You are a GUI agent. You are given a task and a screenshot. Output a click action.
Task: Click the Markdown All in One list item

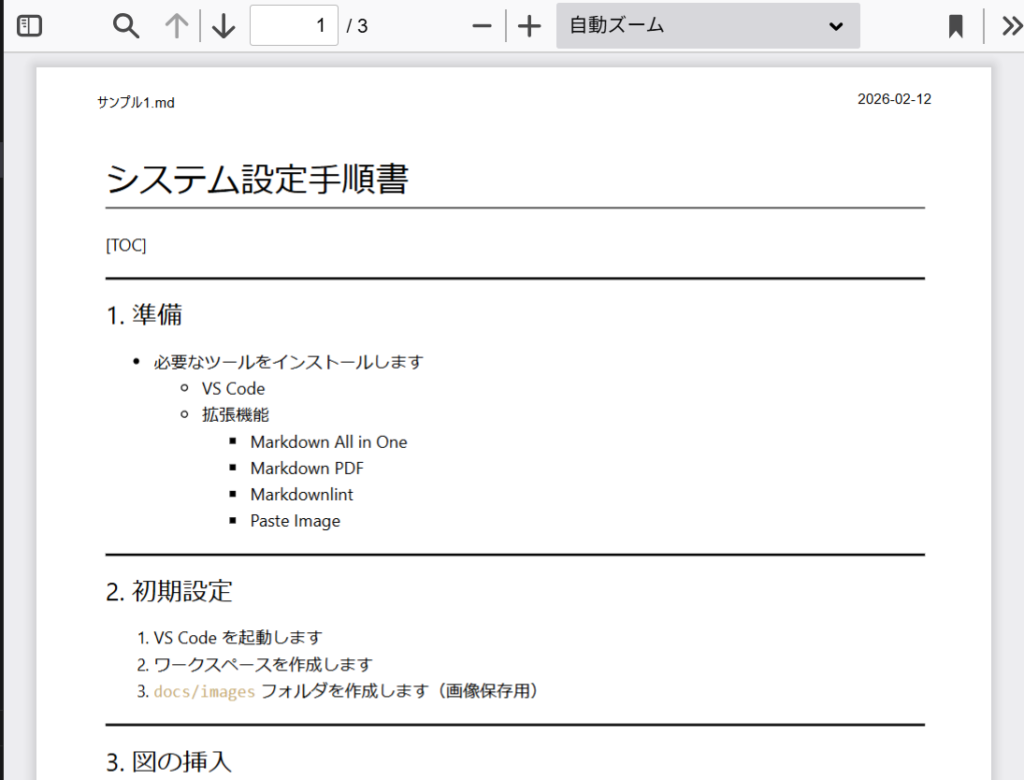click(328, 442)
